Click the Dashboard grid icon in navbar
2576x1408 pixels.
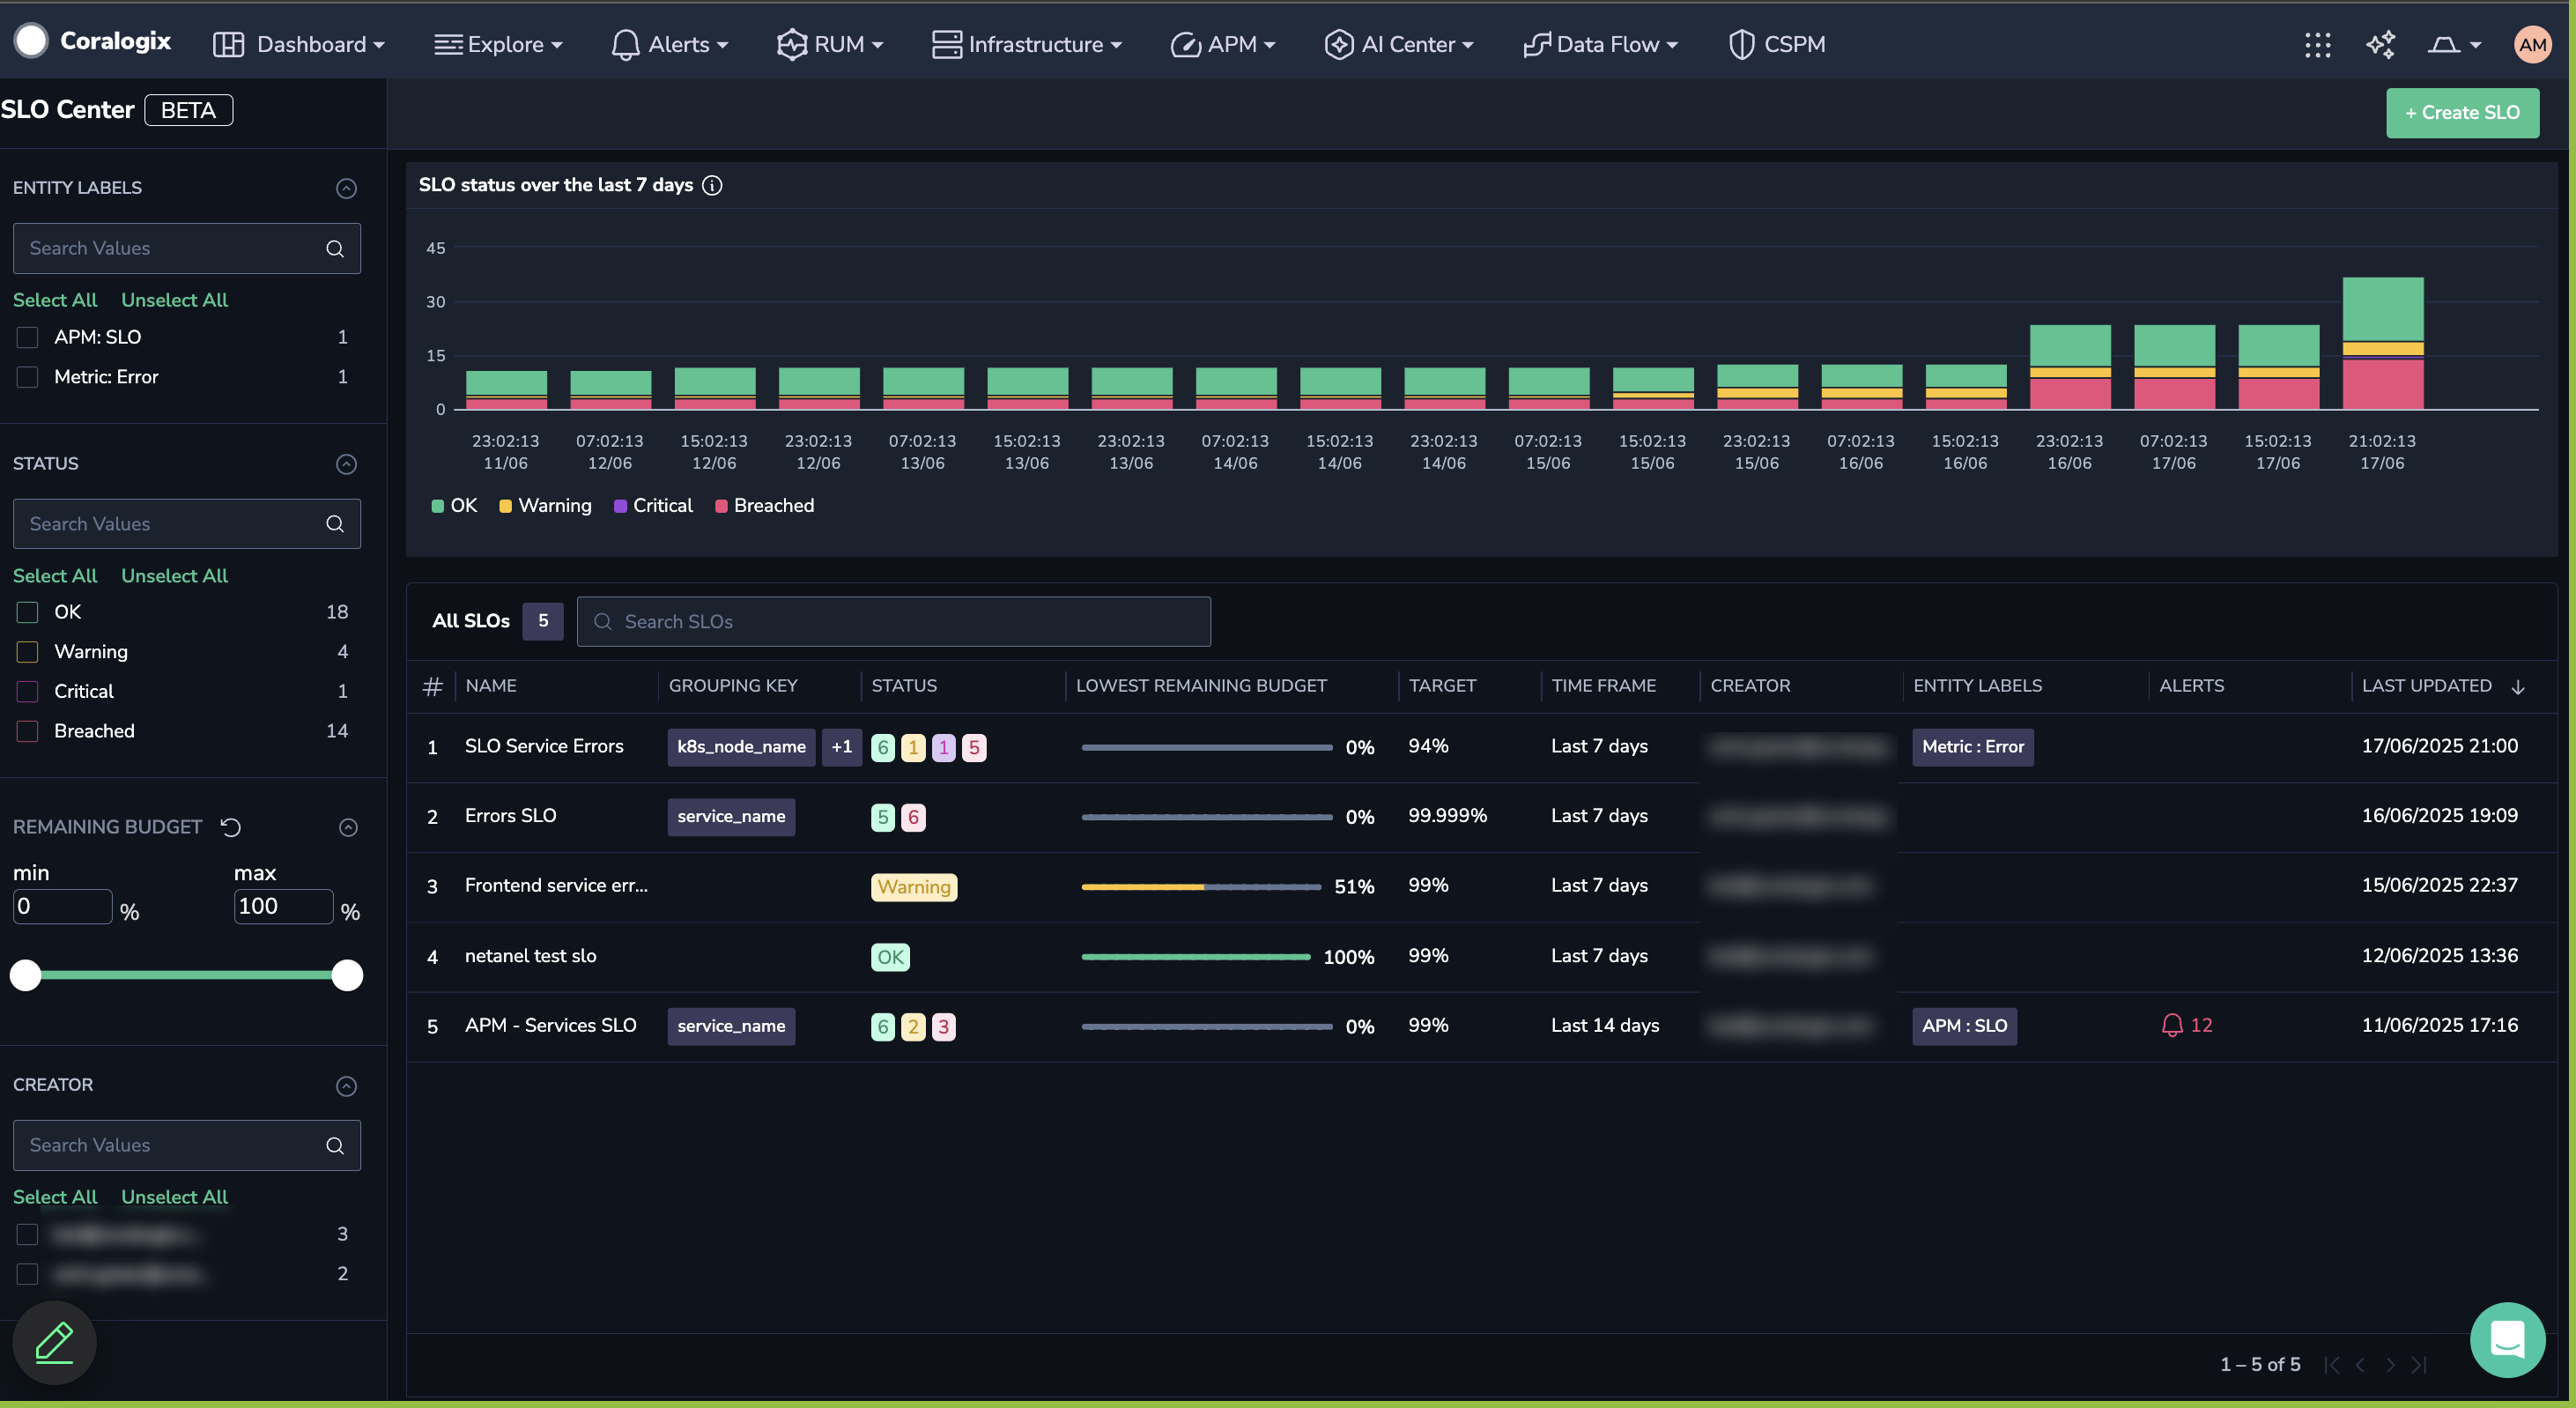pyautogui.click(x=228, y=44)
